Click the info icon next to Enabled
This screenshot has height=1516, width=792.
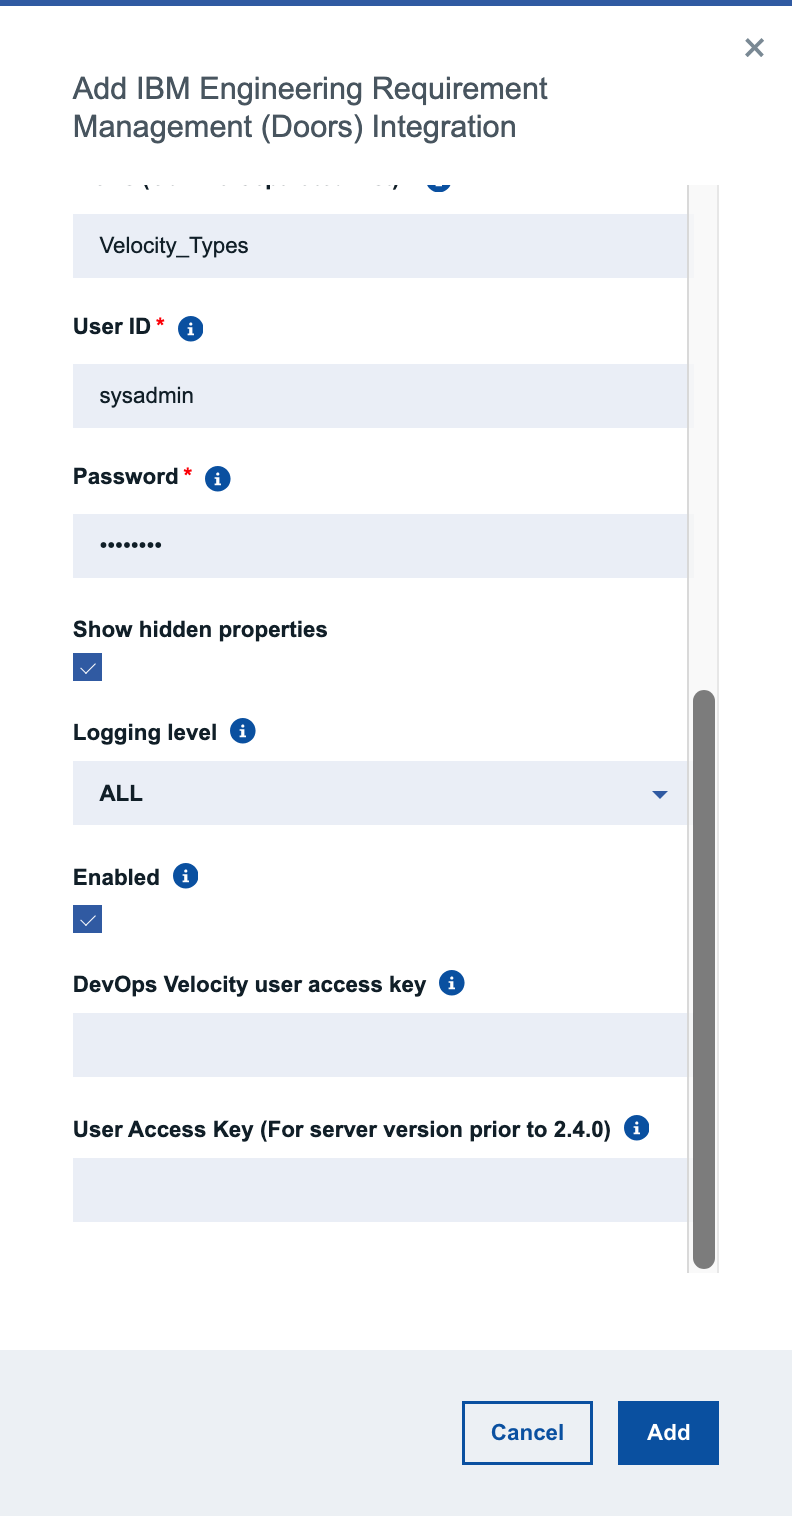186,876
